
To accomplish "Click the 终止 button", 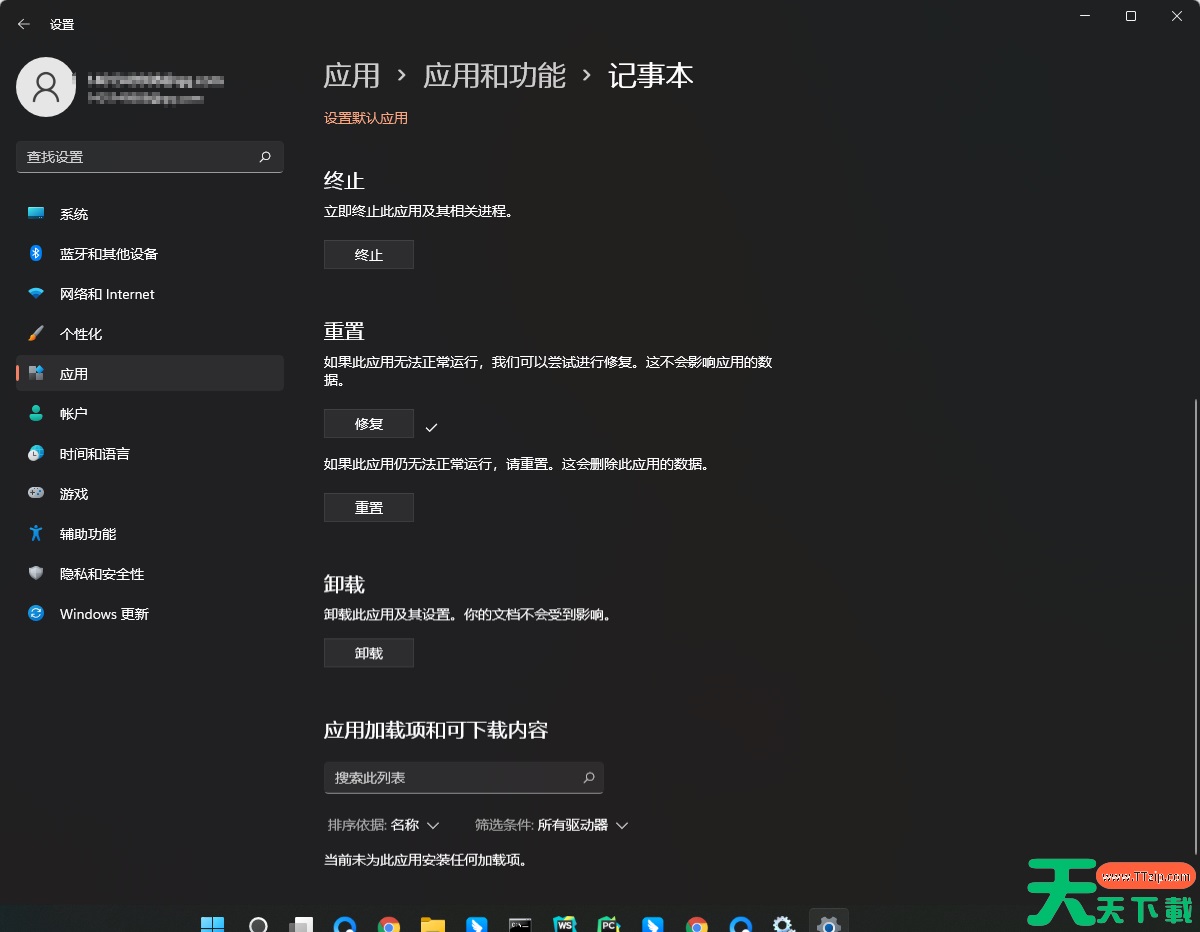I will (x=369, y=255).
